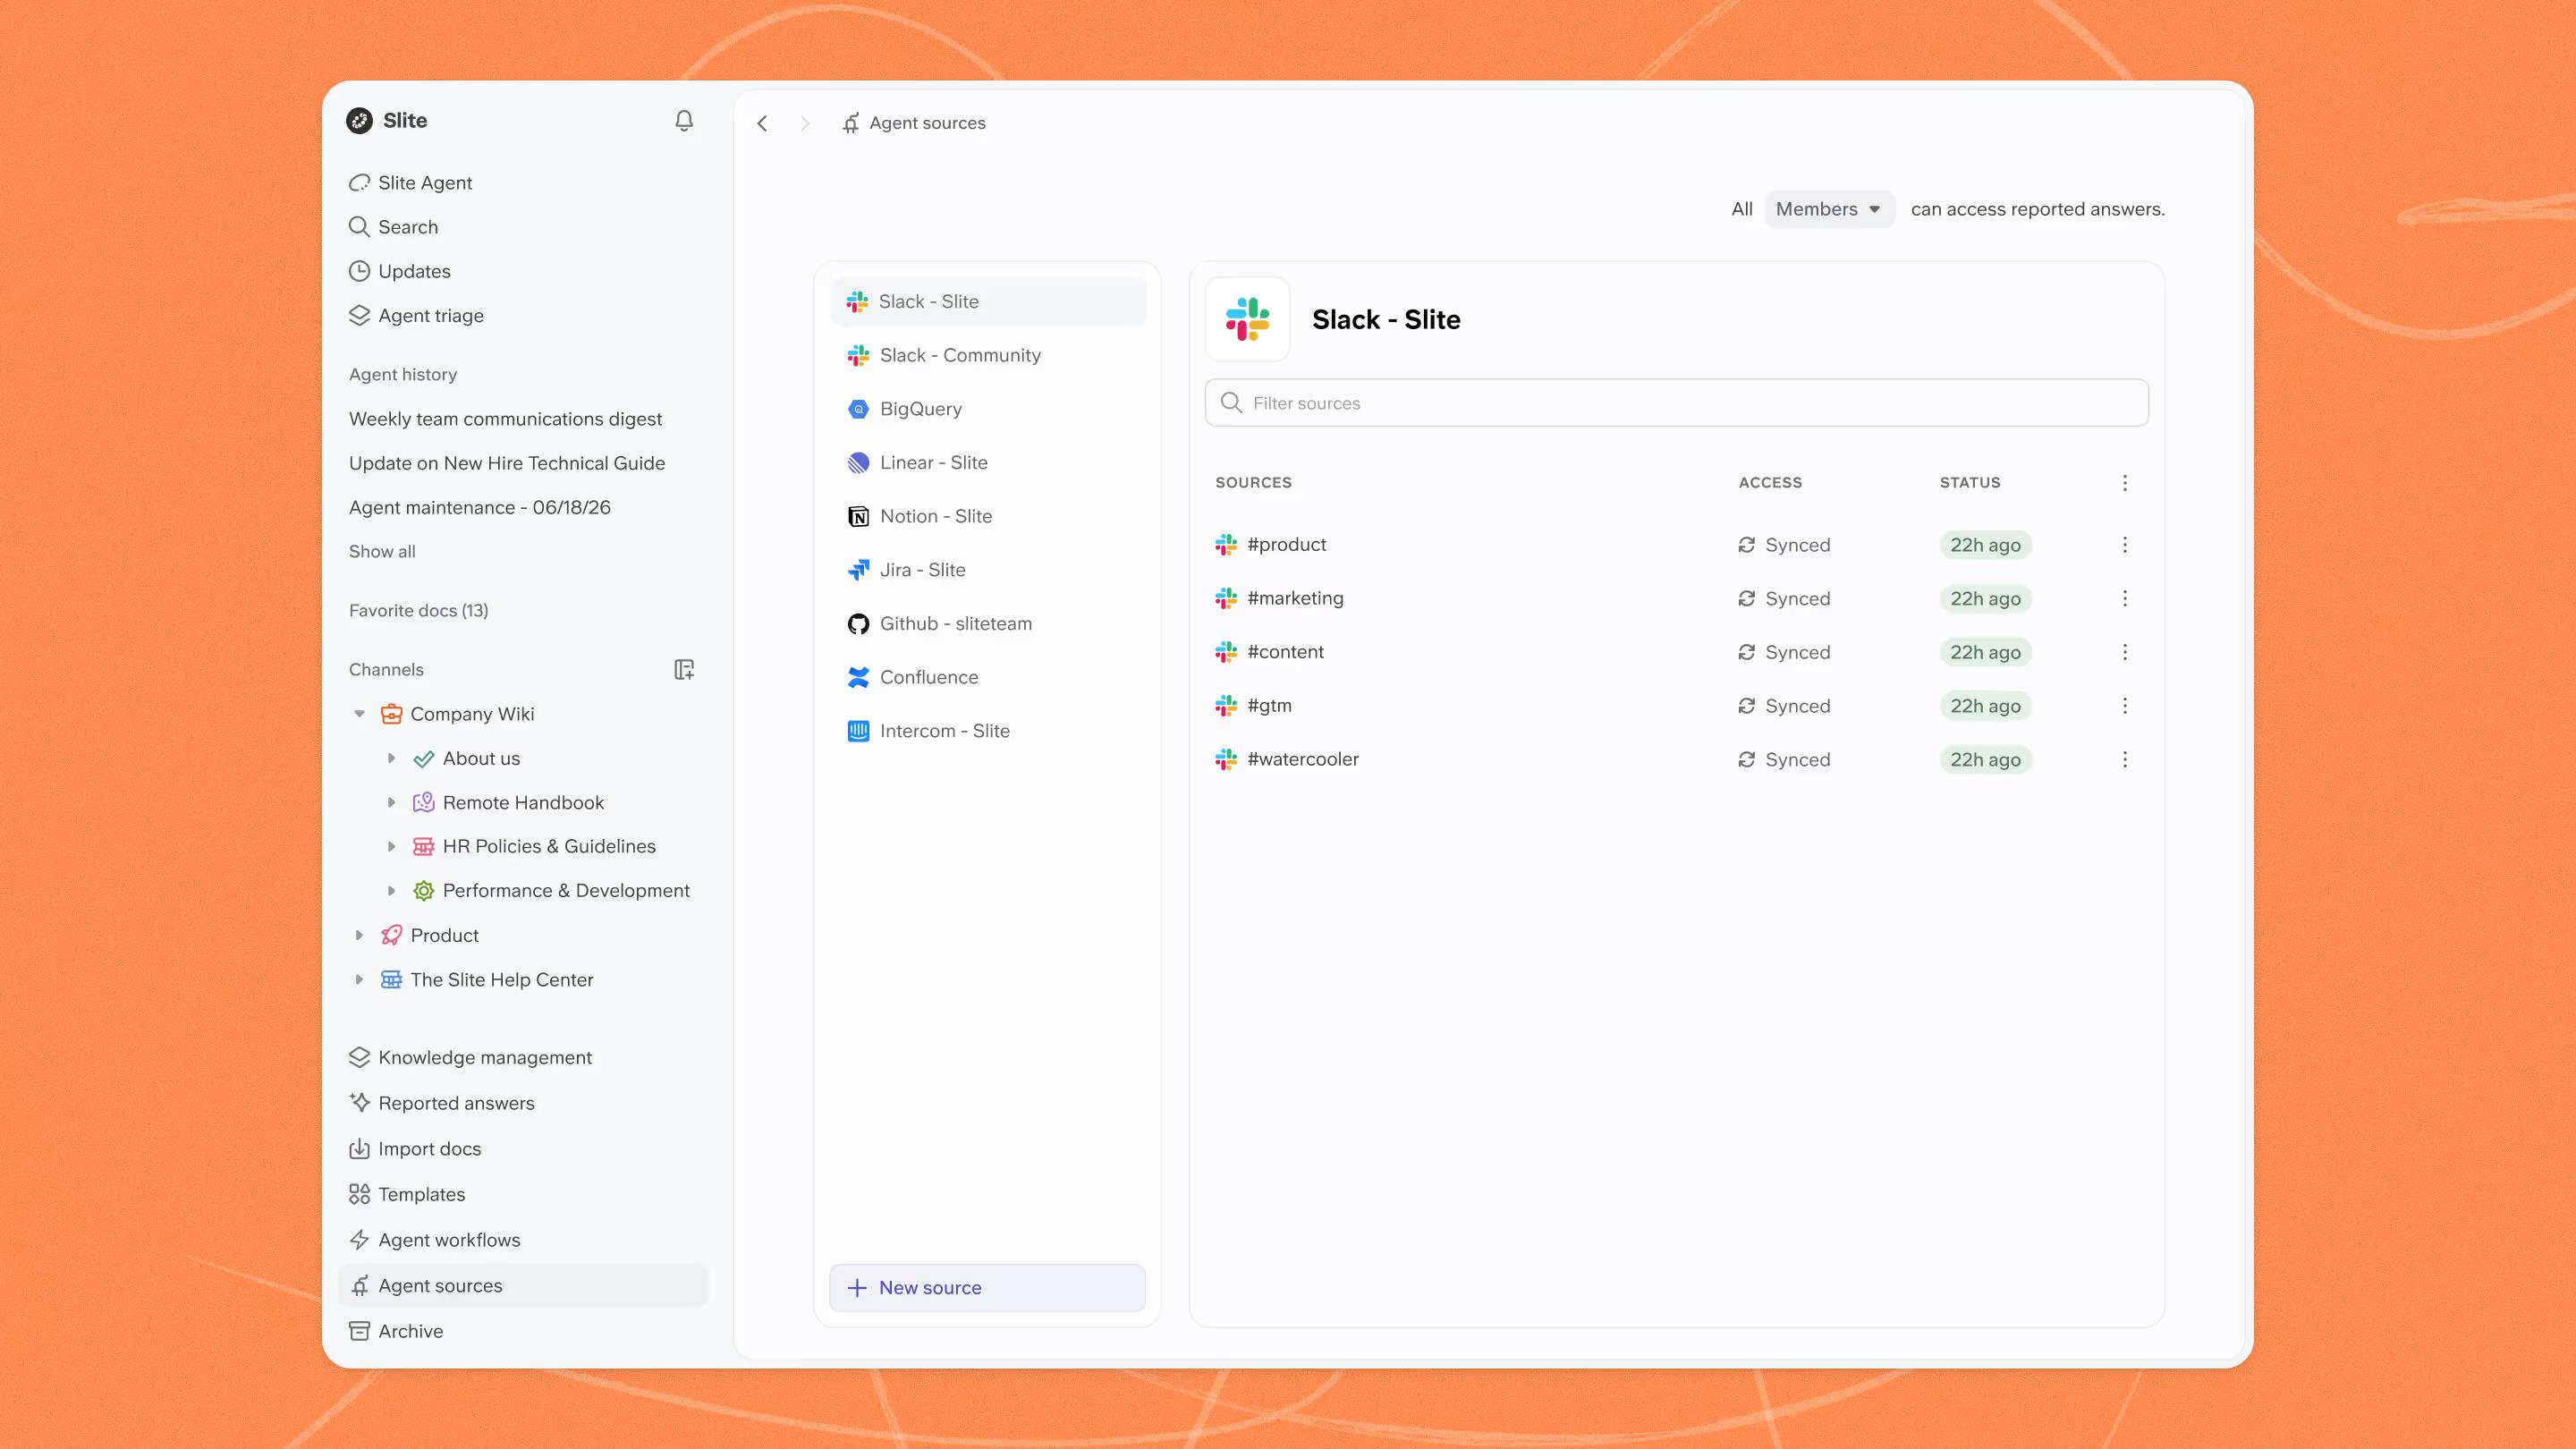Screen dimensions: 2576x1449
Task: Open the Members access dropdown
Action: click(x=1829, y=209)
